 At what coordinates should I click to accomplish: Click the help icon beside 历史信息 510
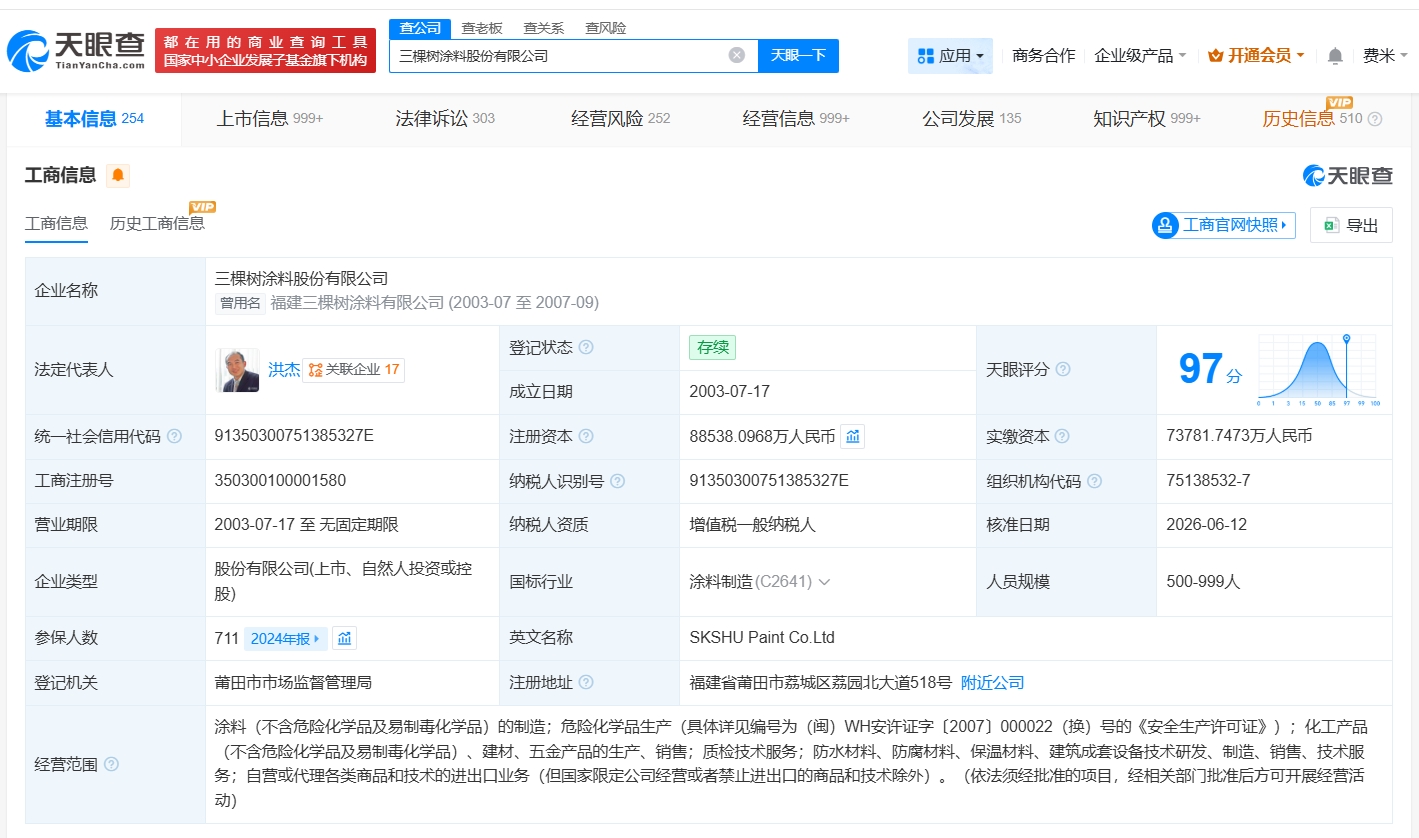coord(1375,119)
